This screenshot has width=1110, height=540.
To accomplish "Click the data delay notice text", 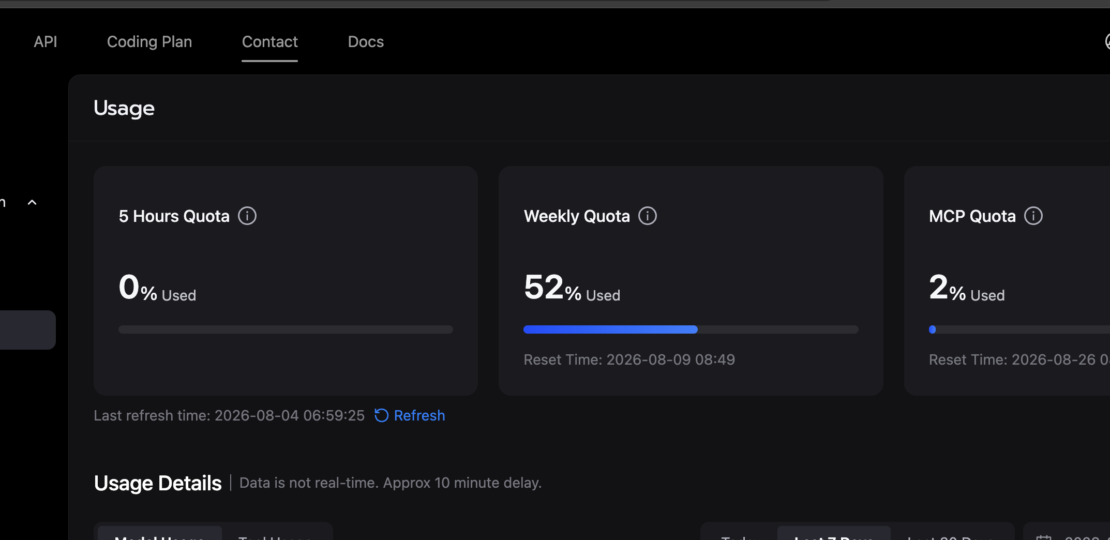I will (390, 483).
